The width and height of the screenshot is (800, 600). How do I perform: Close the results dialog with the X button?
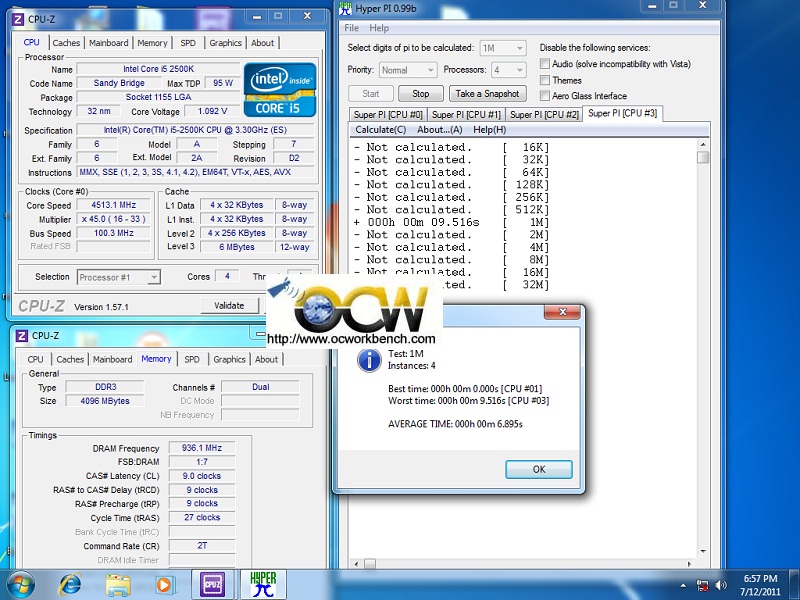[562, 312]
